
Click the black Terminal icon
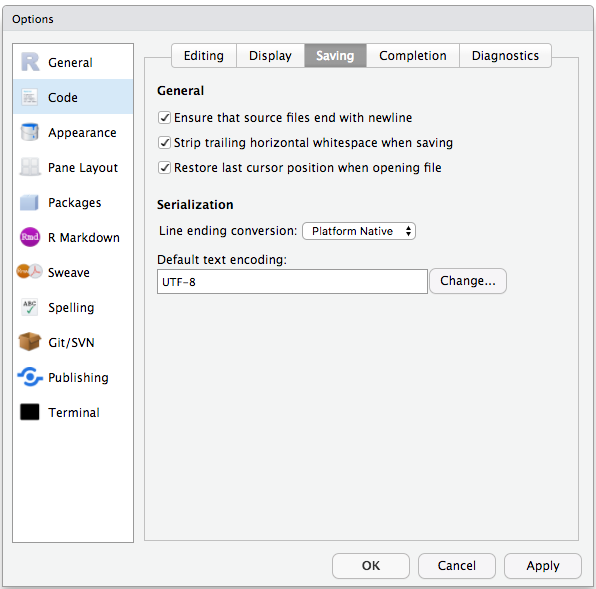coord(30,412)
